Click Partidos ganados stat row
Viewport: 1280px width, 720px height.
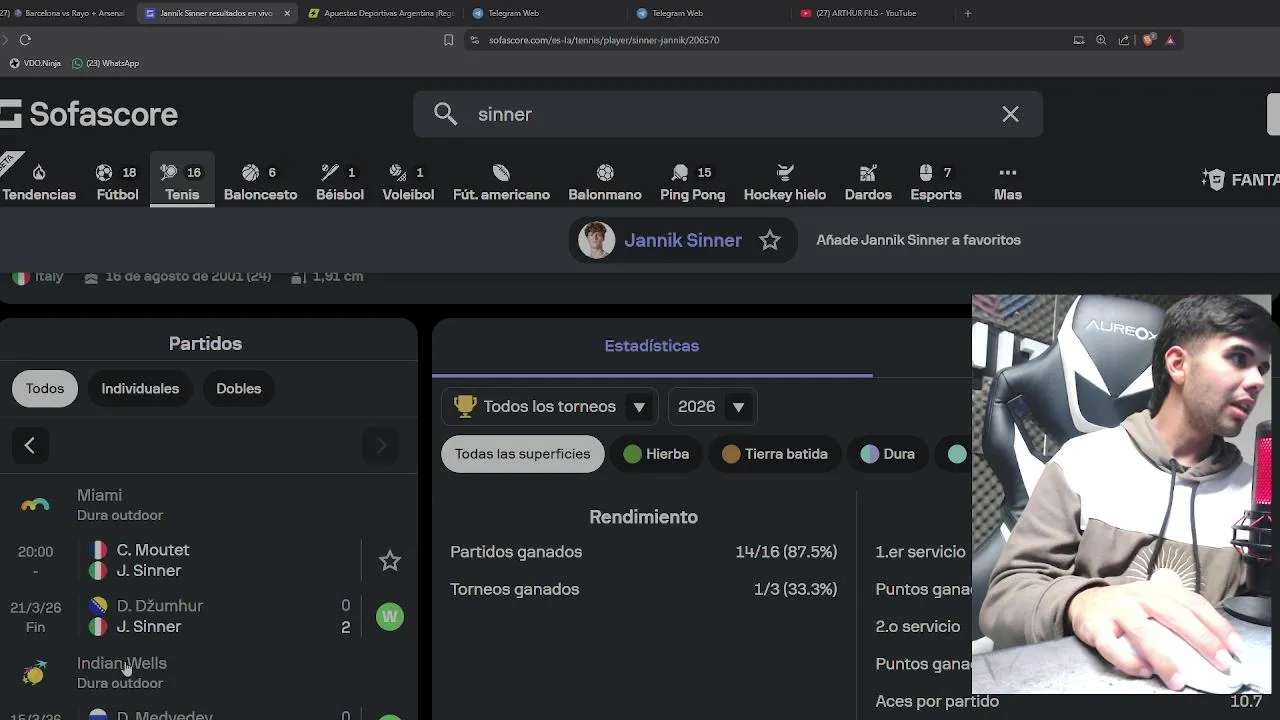point(644,552)
